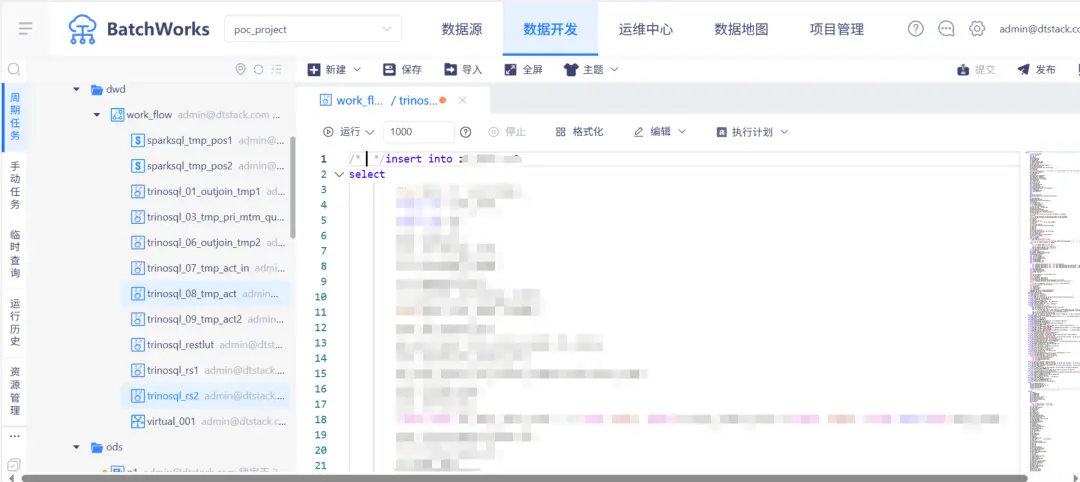Click the 发布 publish button

tap(1036, 70)
